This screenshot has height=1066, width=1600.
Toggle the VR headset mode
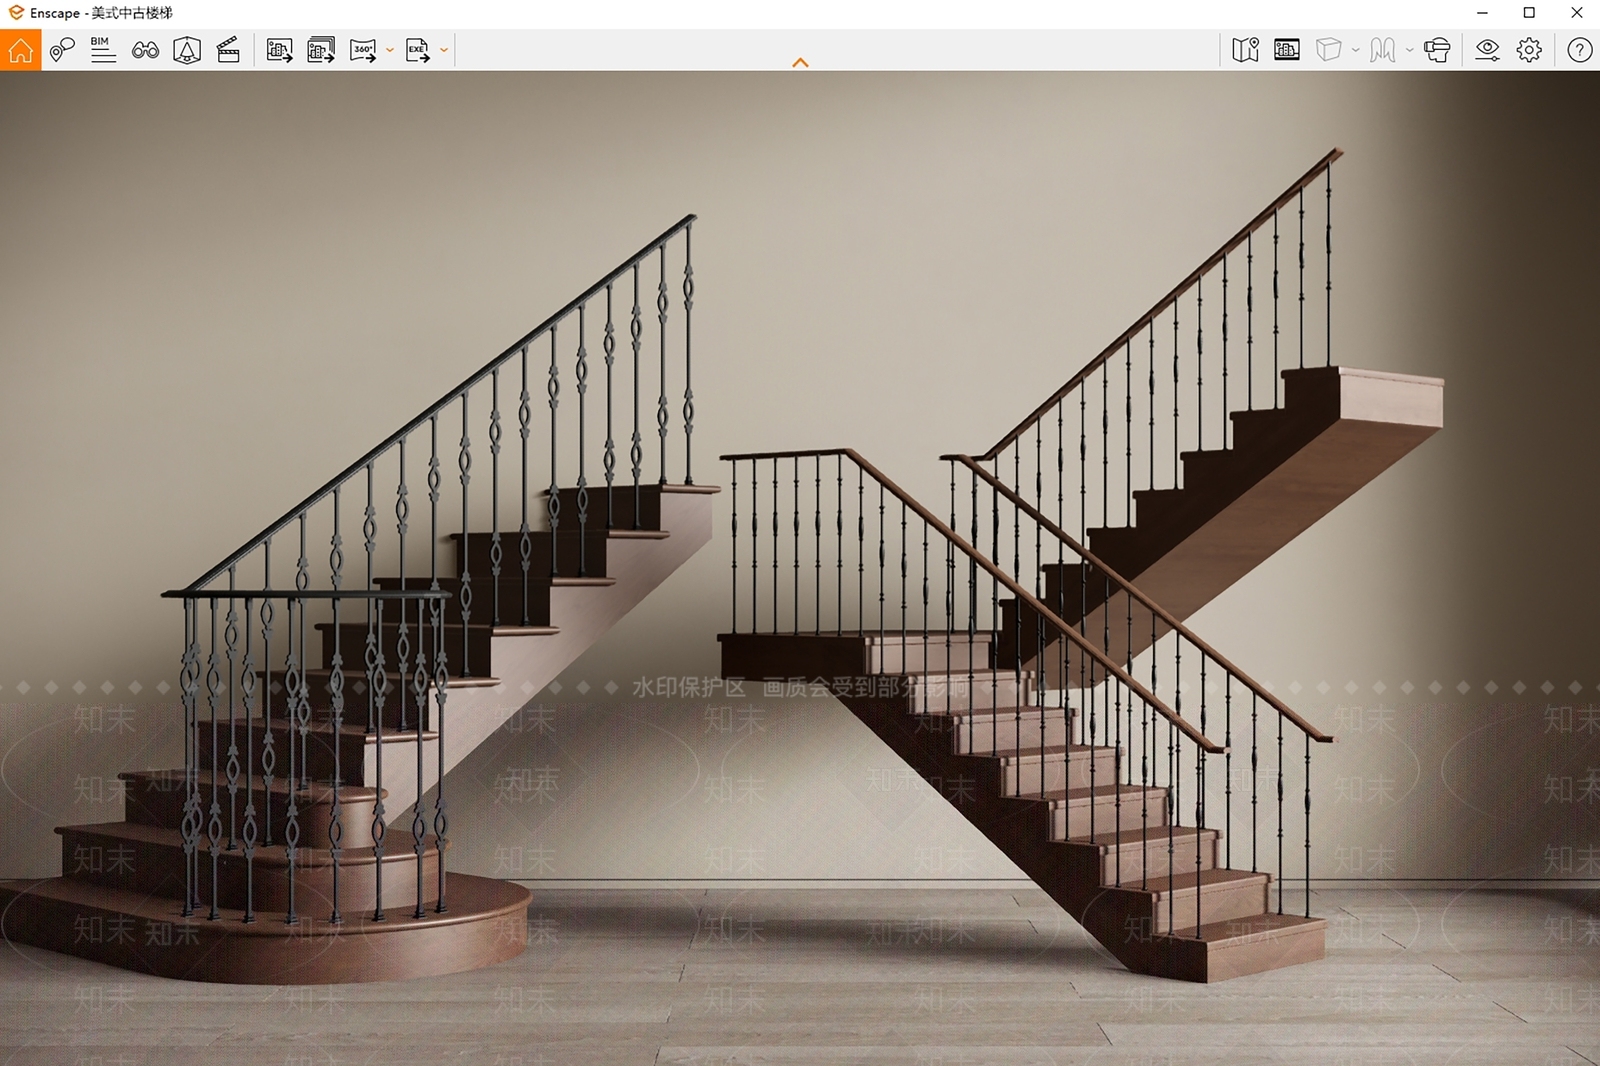[x=1437, y=50]
